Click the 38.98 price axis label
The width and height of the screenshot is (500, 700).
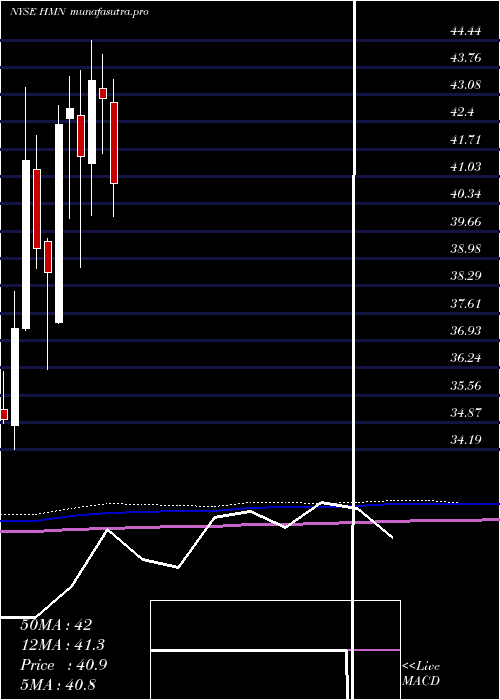[x=466, y=249]
